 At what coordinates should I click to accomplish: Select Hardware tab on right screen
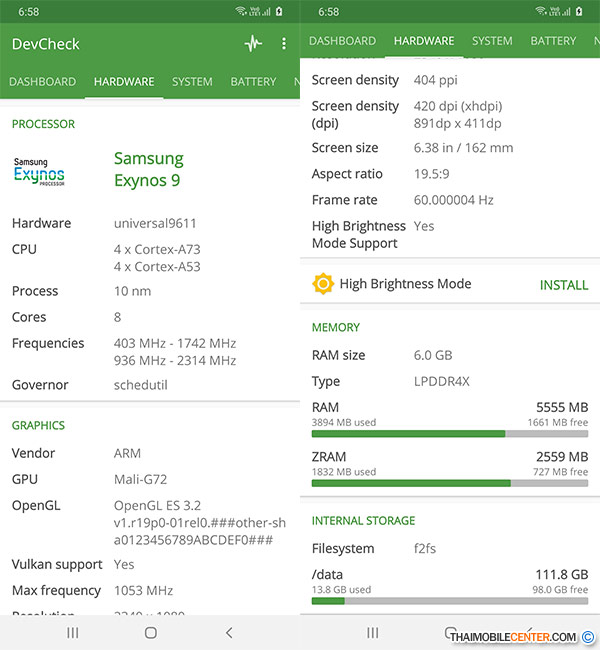[x=424, y=41]
